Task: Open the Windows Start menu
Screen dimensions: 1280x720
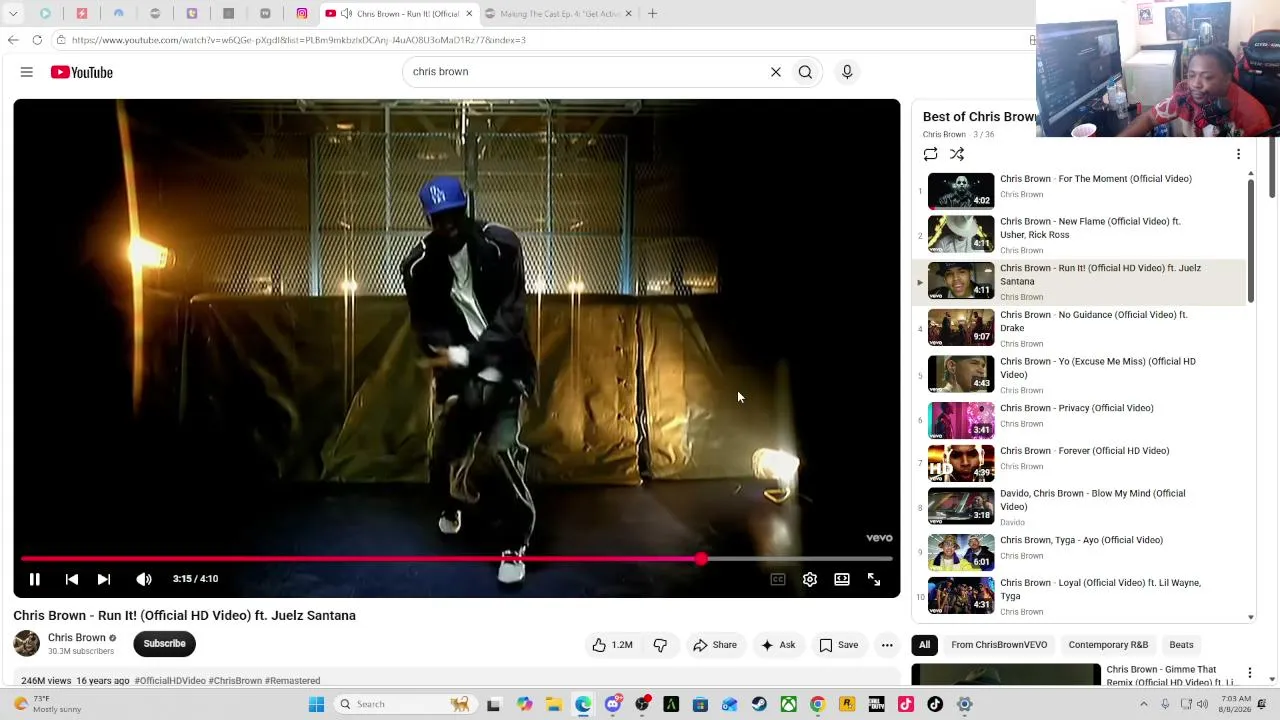Action: [x=316, y=704]
